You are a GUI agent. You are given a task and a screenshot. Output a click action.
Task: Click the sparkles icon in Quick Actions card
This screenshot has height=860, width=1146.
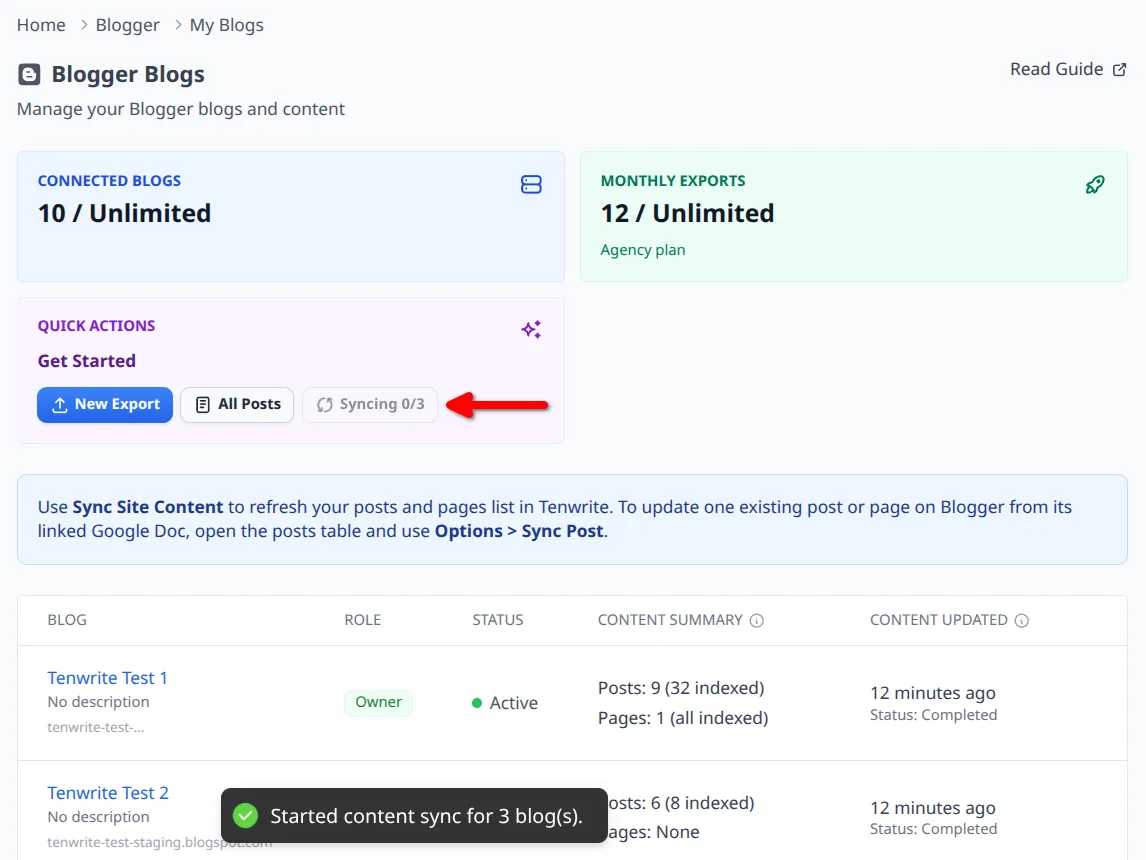point(531,330)
